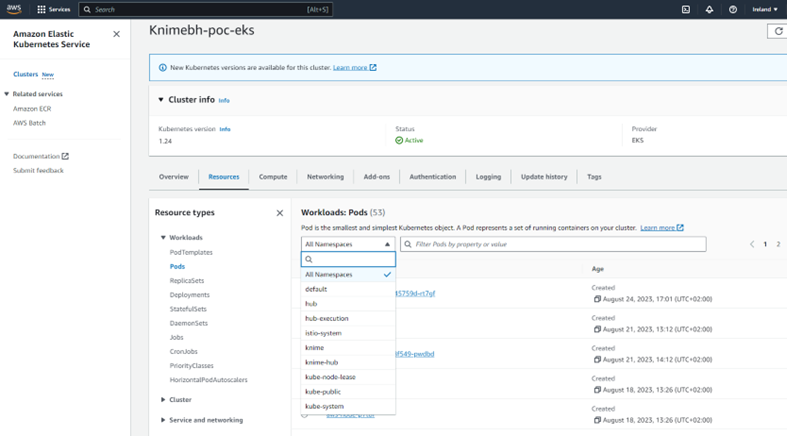Select StatefulSets resource type

pos(188,309)
